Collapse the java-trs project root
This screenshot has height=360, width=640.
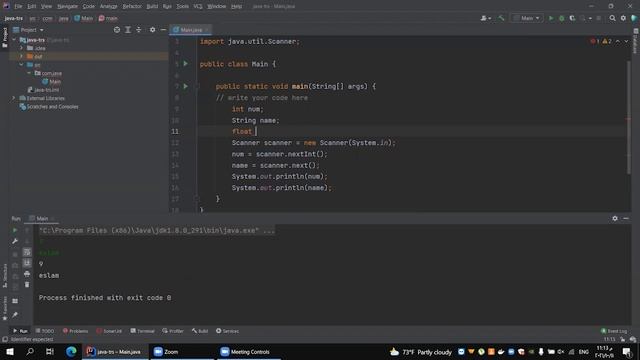pyautogui.click(x=14, y=40)
